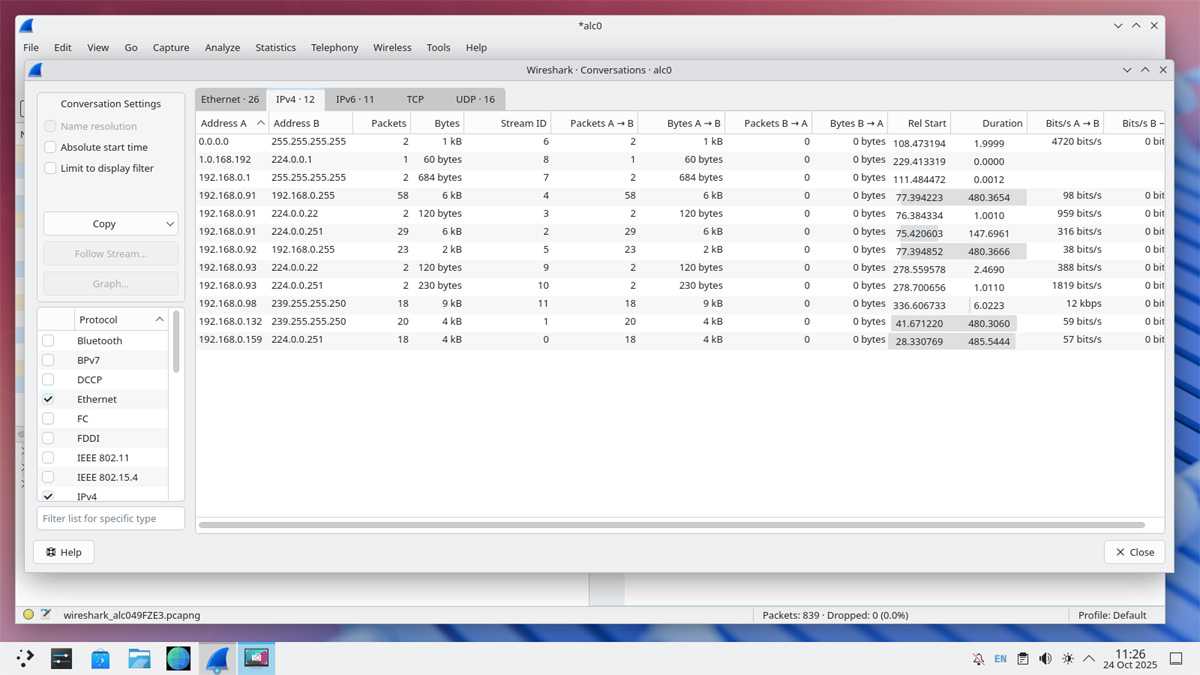Open the KDE application launcher

tap(25, 658)
